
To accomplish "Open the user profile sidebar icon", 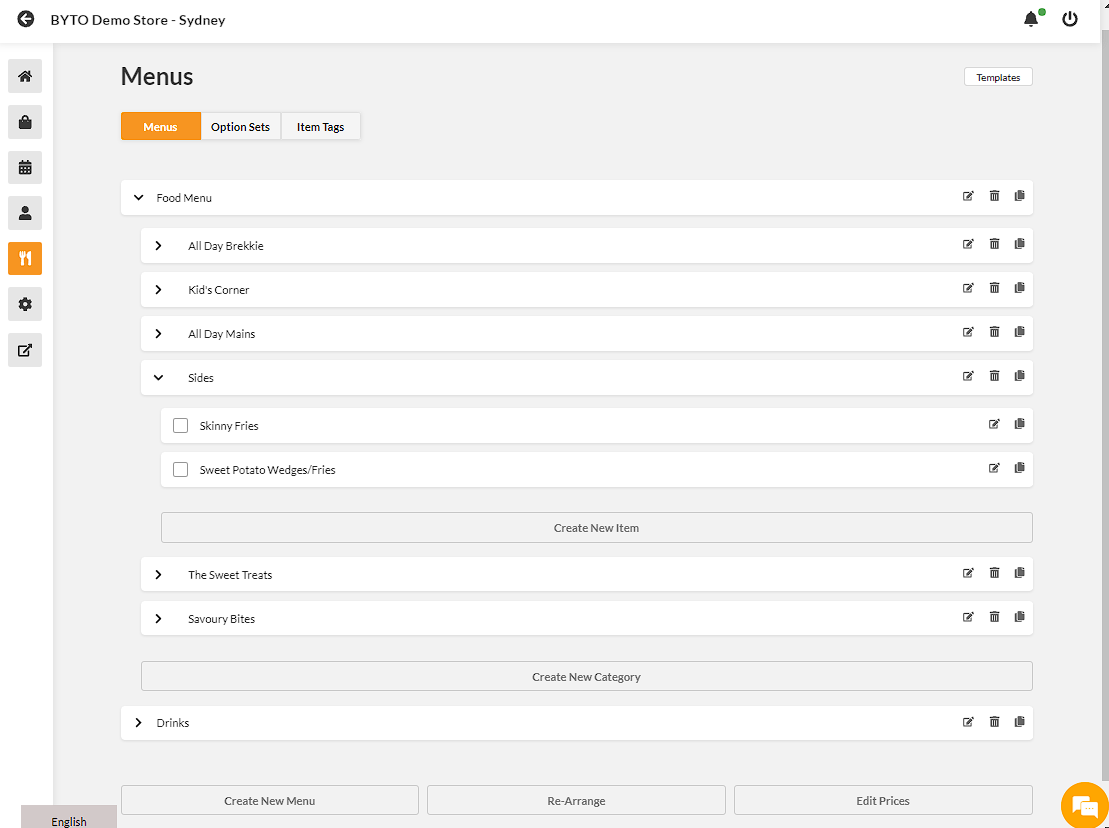I will point(25,213).
